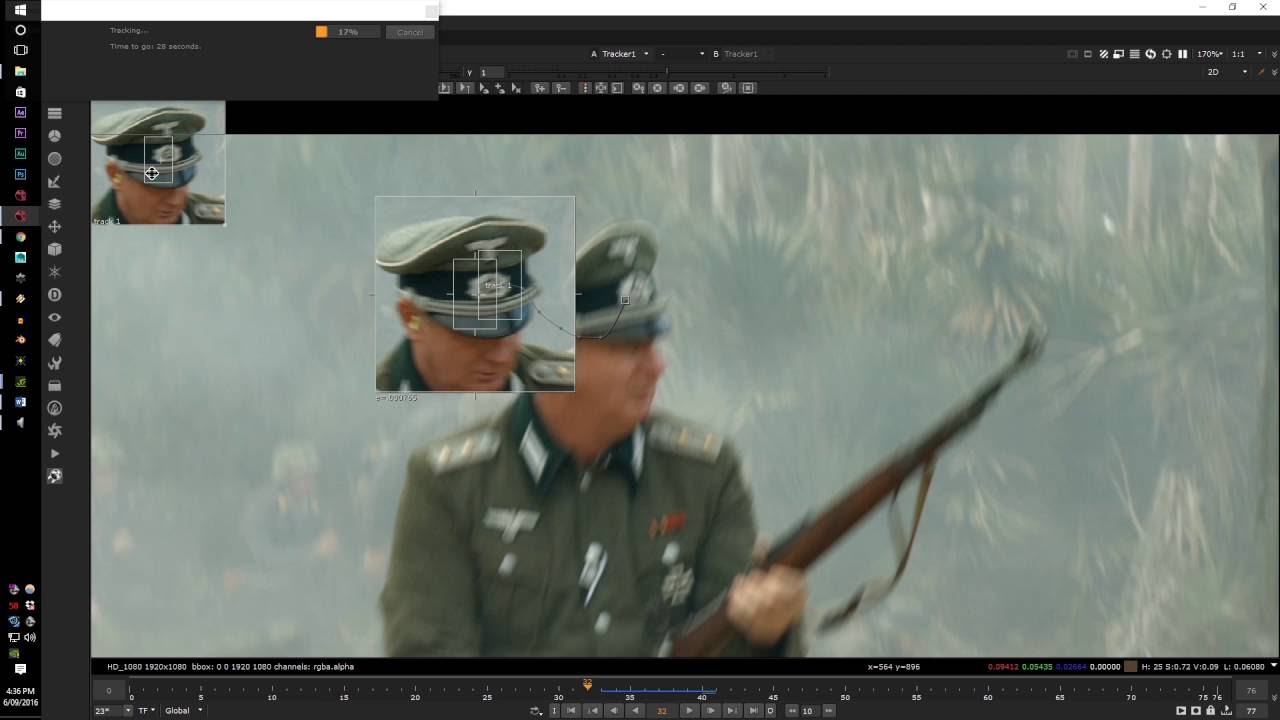Open the Merge layers toolbar icon
The image size is (1280, 720).
click(x=55, y=204)
